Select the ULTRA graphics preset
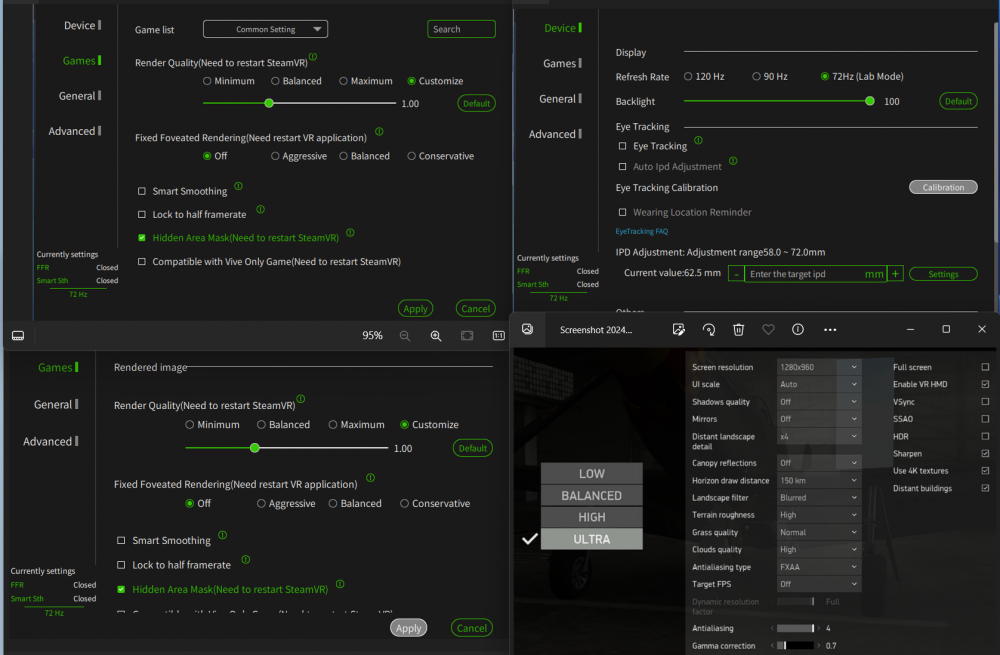The width and height of the screenshot is (1000, 655). 591,538
